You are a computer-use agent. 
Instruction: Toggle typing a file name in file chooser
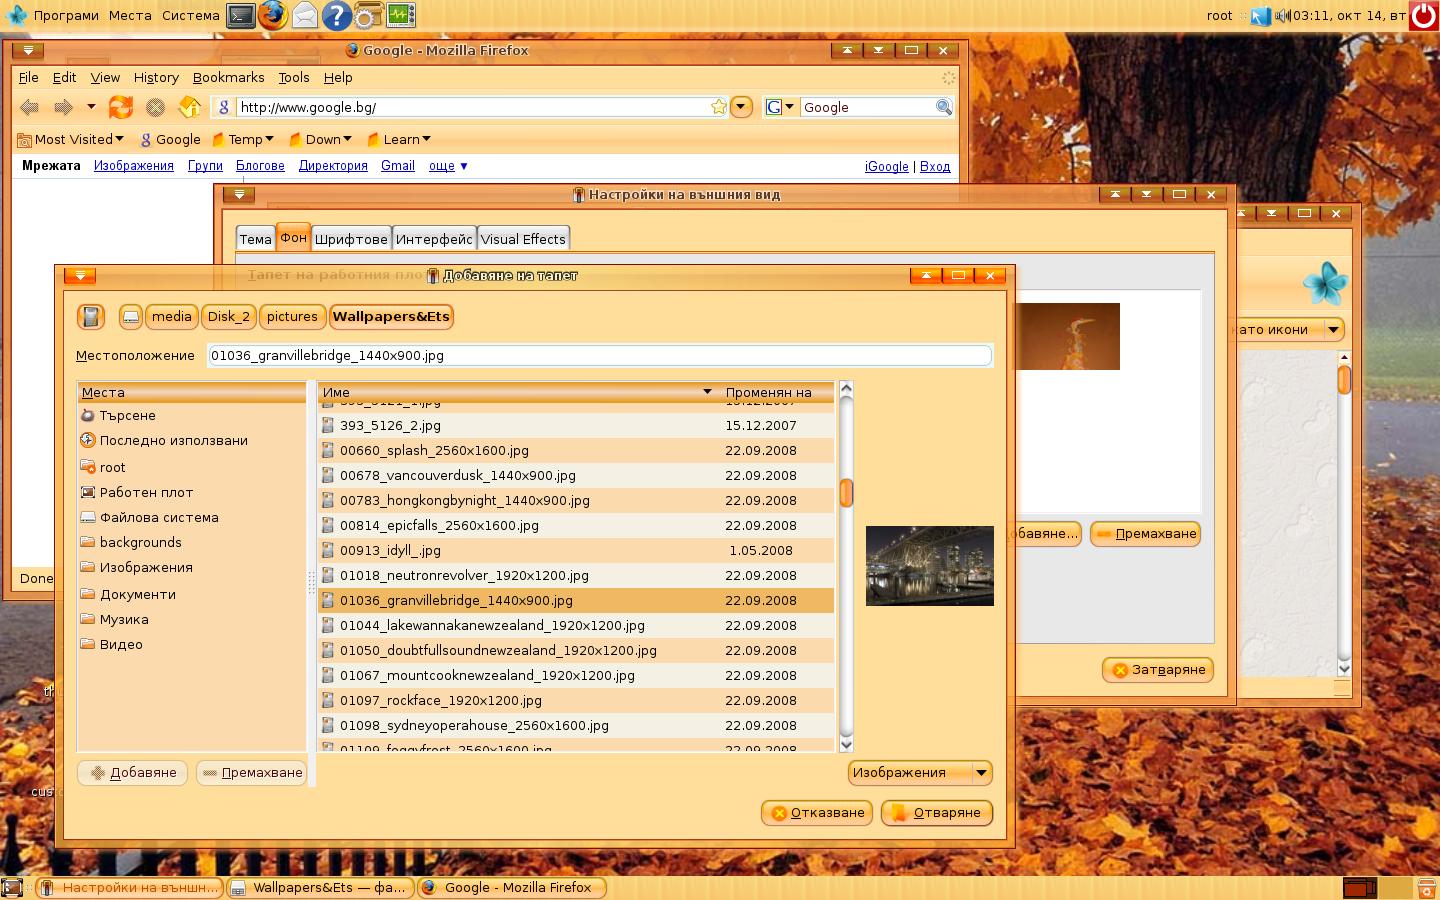click(x=91, y=317)
